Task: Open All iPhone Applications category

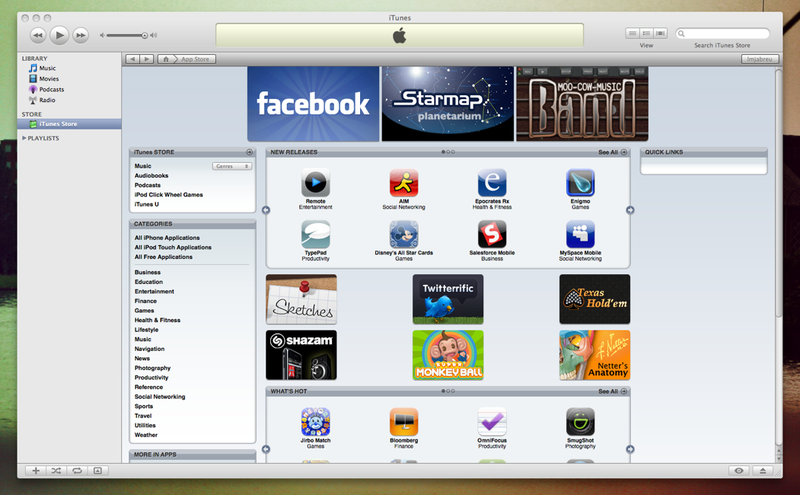Action: click(x=167, y=238)
